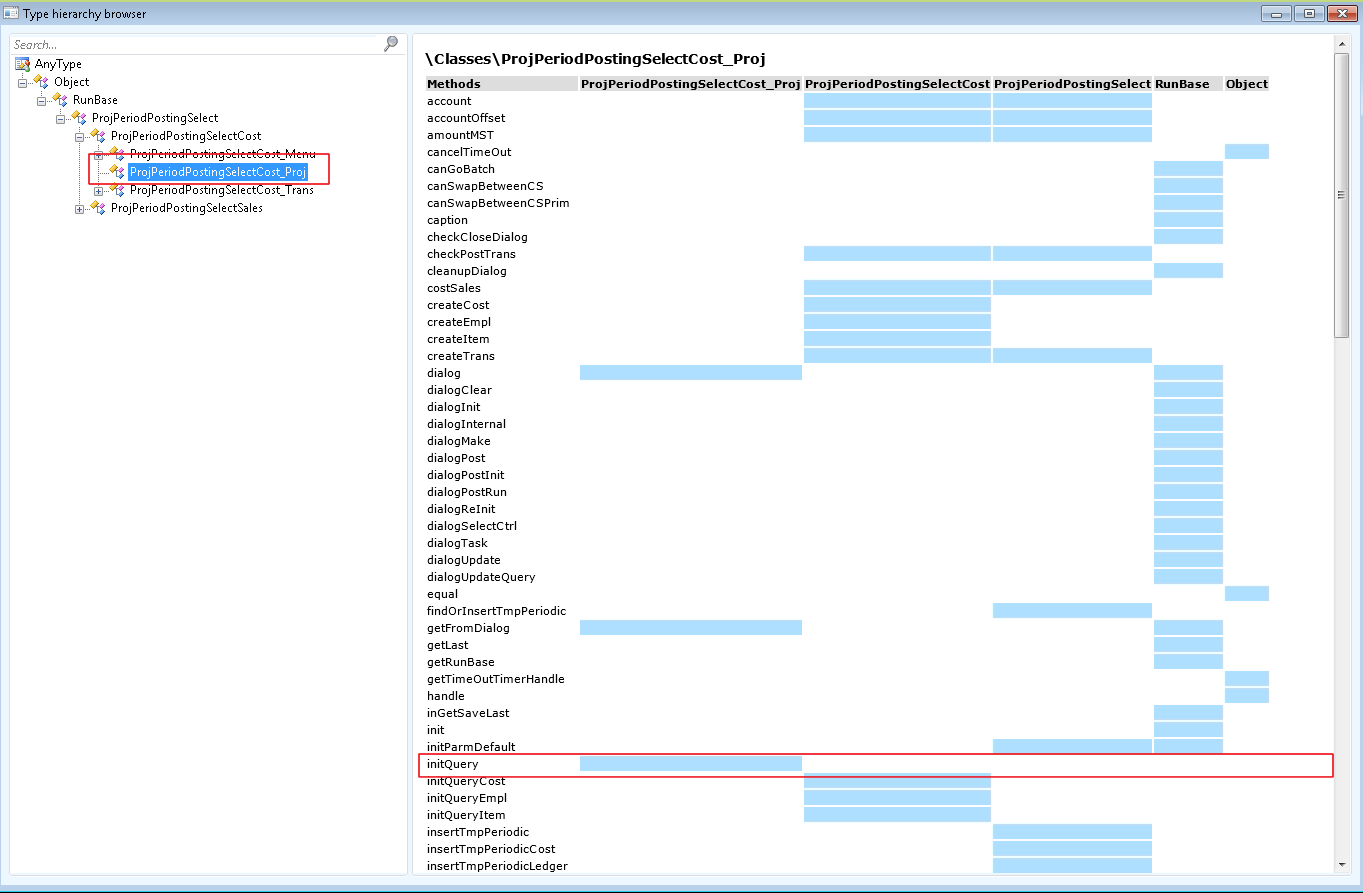Viewport: 1363px width, 893px height.
Task: Click the AnyType root node icon
Action: tap(23, 64)
